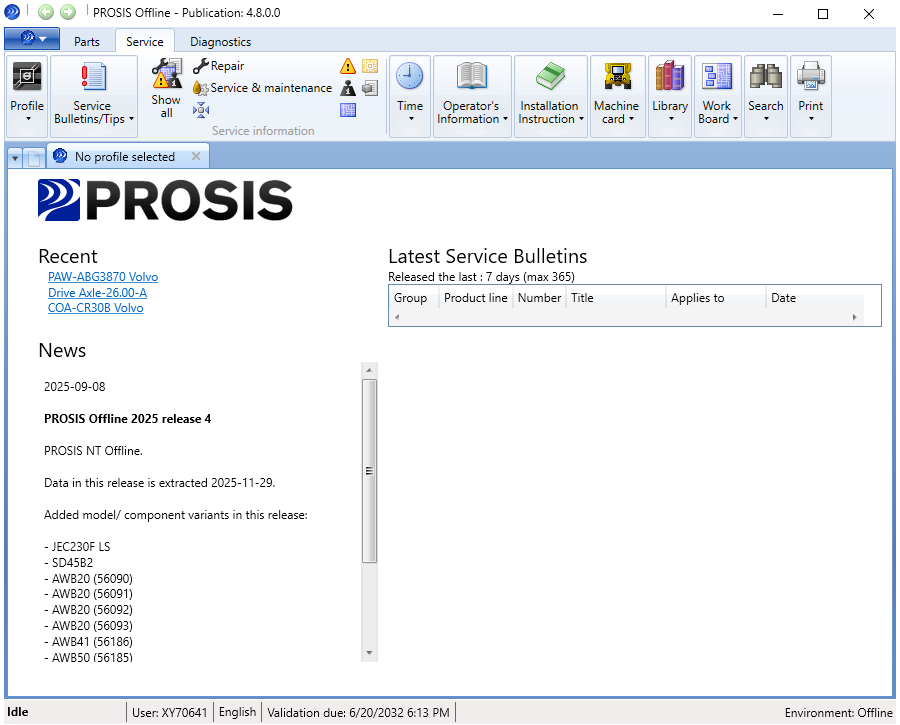Open the Repair wrench icon
Viewport: 900px width, 725px height.
coord(200,65)
